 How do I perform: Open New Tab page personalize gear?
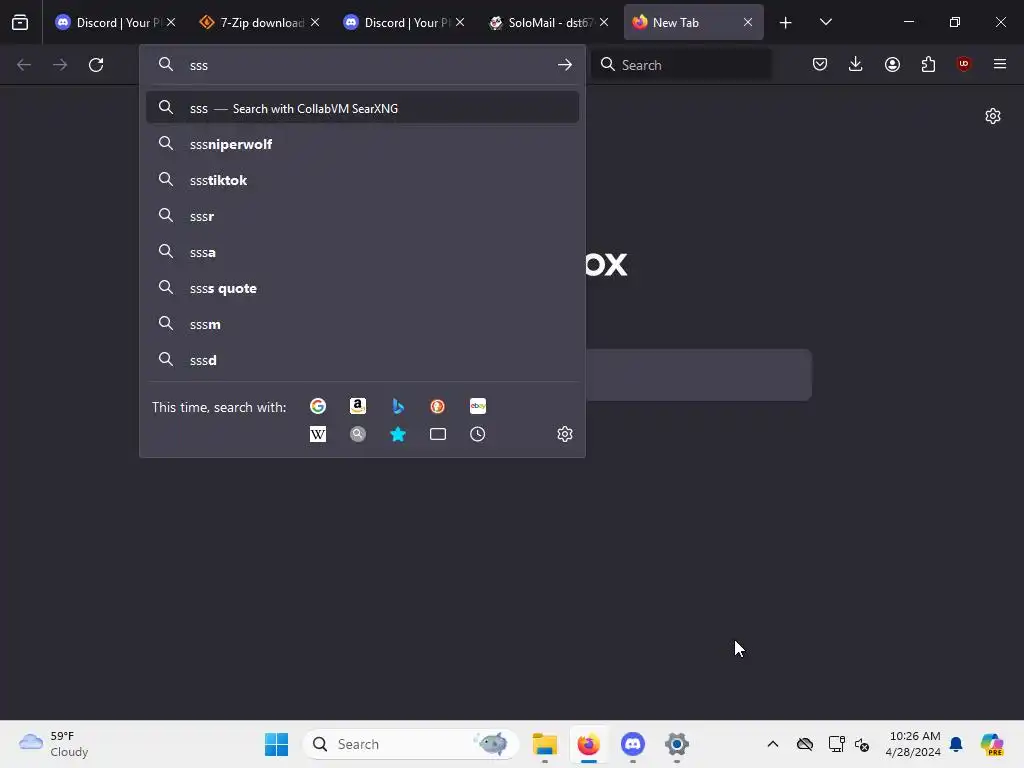(993, 116)
